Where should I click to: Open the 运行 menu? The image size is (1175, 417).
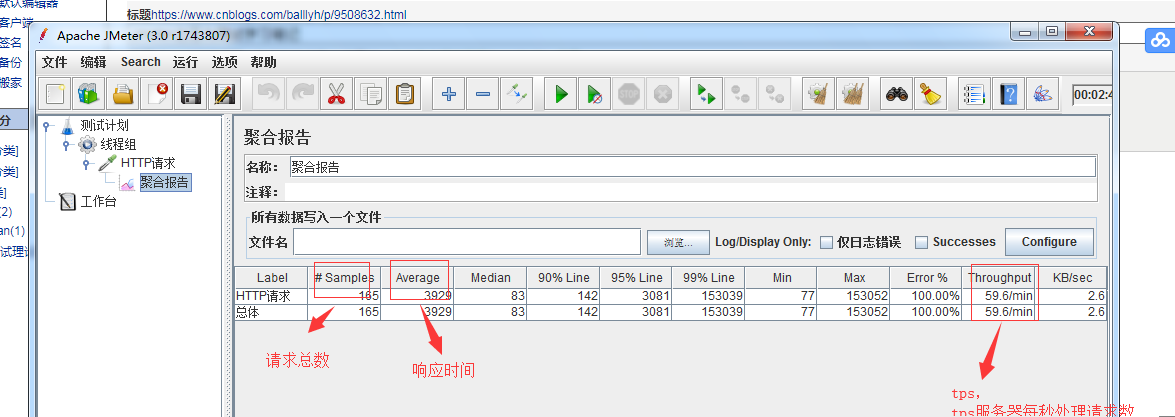[x=185, y=62]
